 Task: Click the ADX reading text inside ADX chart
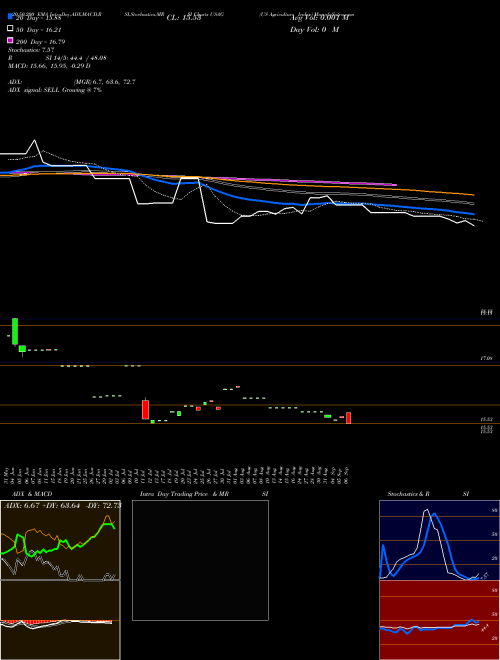coord(62,505)
